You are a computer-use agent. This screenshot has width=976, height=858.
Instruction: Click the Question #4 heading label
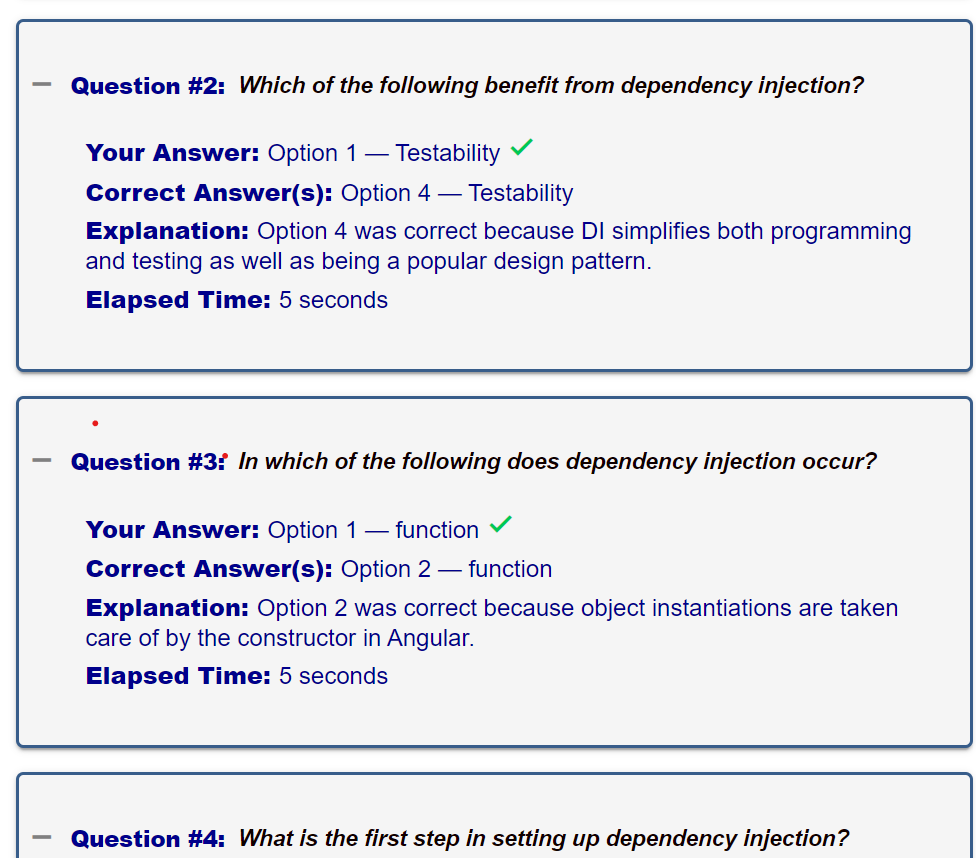tap(148, 839)
